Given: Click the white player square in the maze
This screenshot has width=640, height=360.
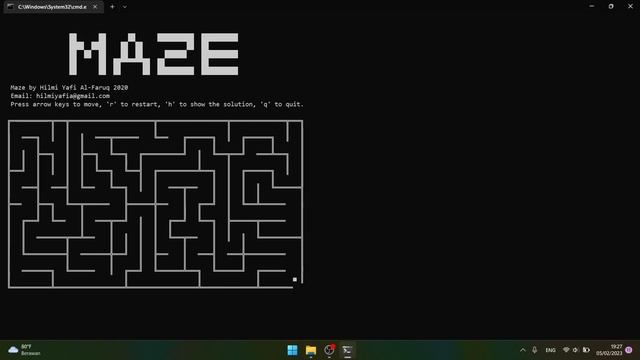Looking at the screenshot, I should pos(295,280).
